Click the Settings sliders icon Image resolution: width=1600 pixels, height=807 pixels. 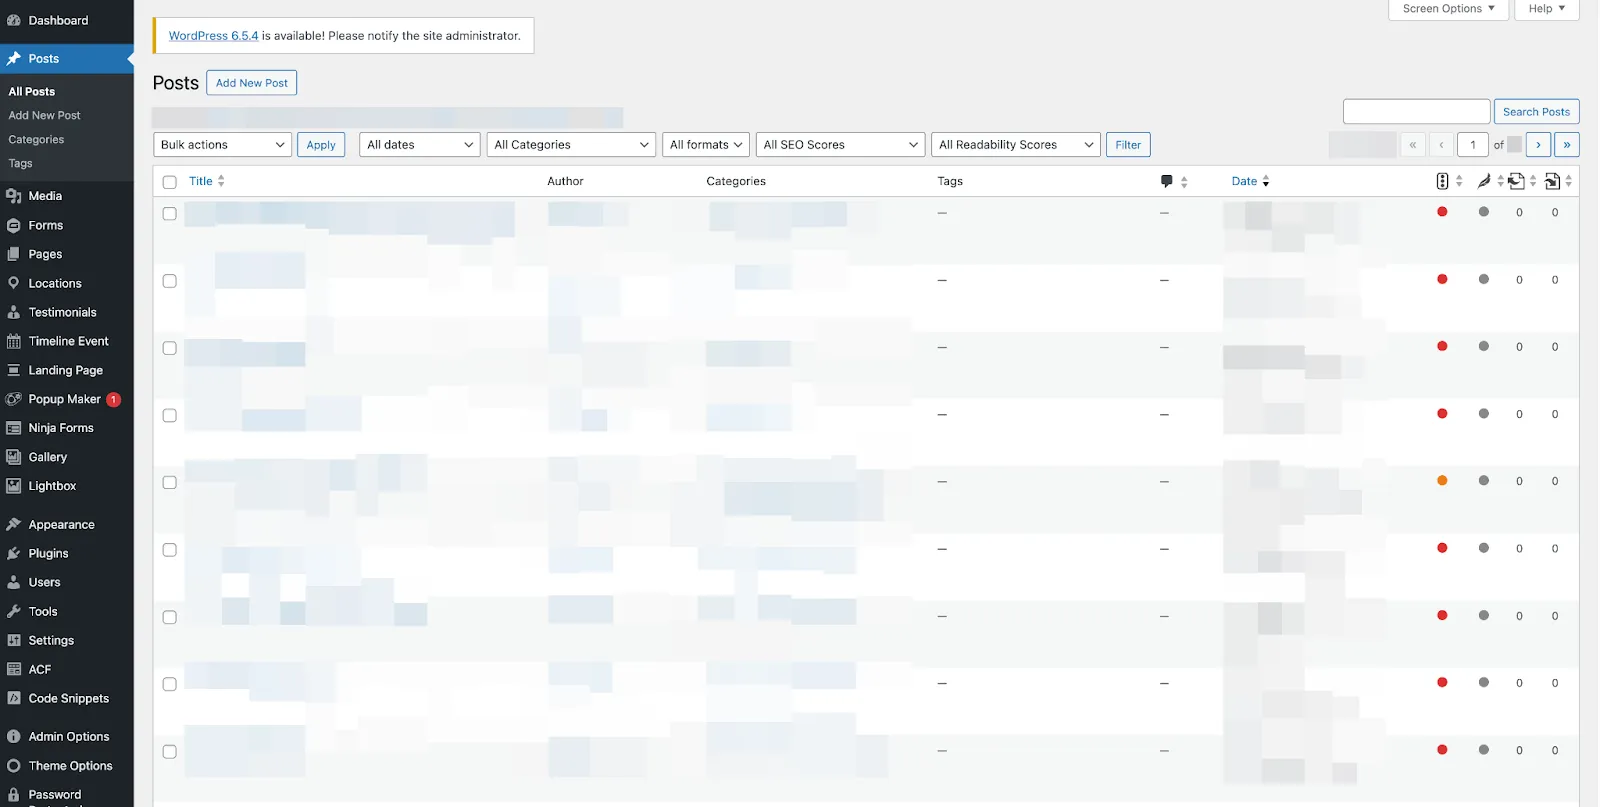tap(14, 640)
